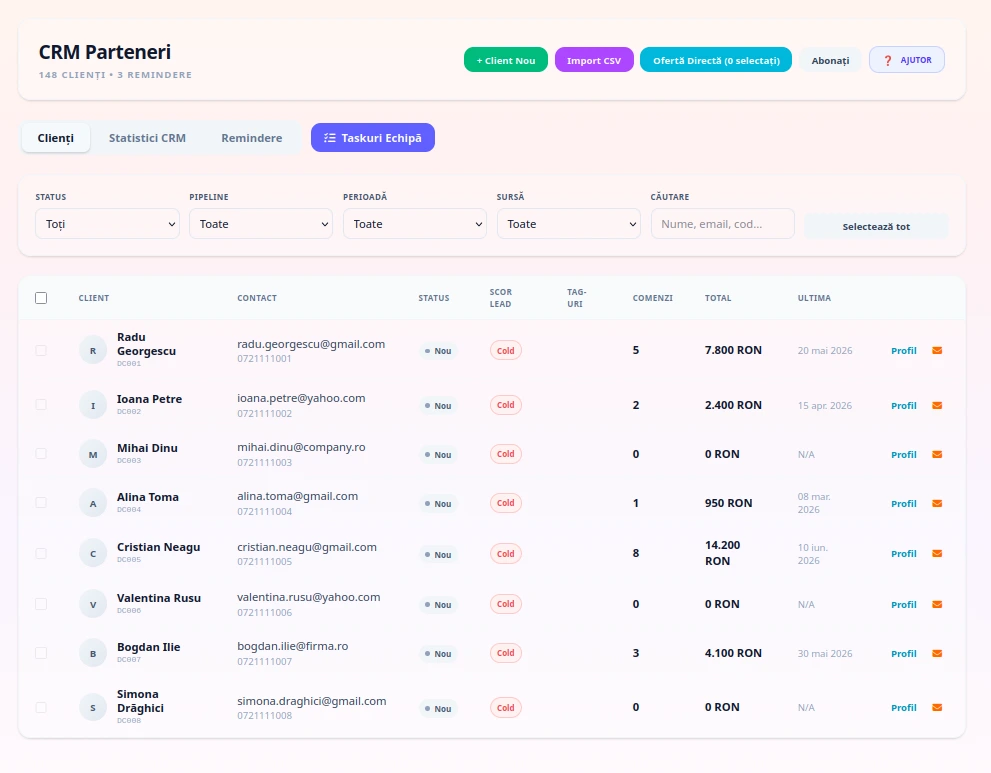Viewport: 991px width, 773px height.
Task: Click the B avatar of Bogdan Ilie
Action: point(93,654)
